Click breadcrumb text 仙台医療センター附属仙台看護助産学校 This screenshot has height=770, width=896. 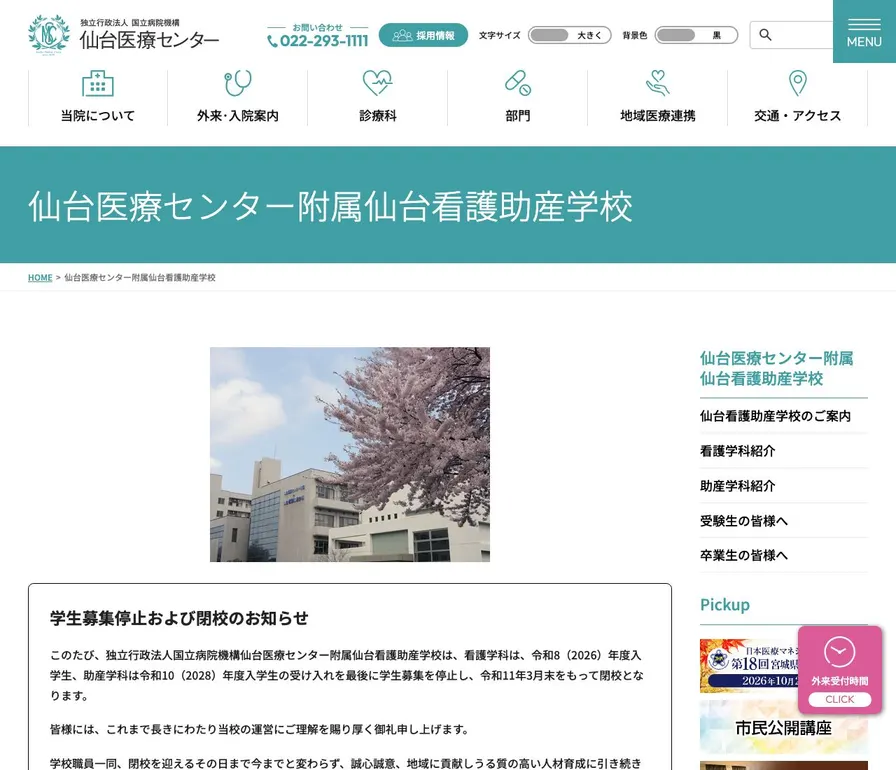[x=140, y=278]
